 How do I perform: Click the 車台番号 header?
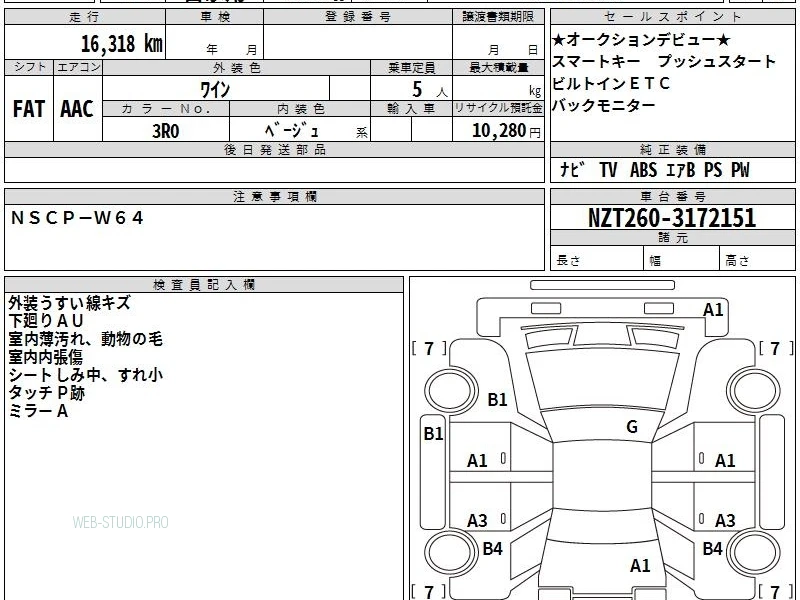(x=672, y=196)
